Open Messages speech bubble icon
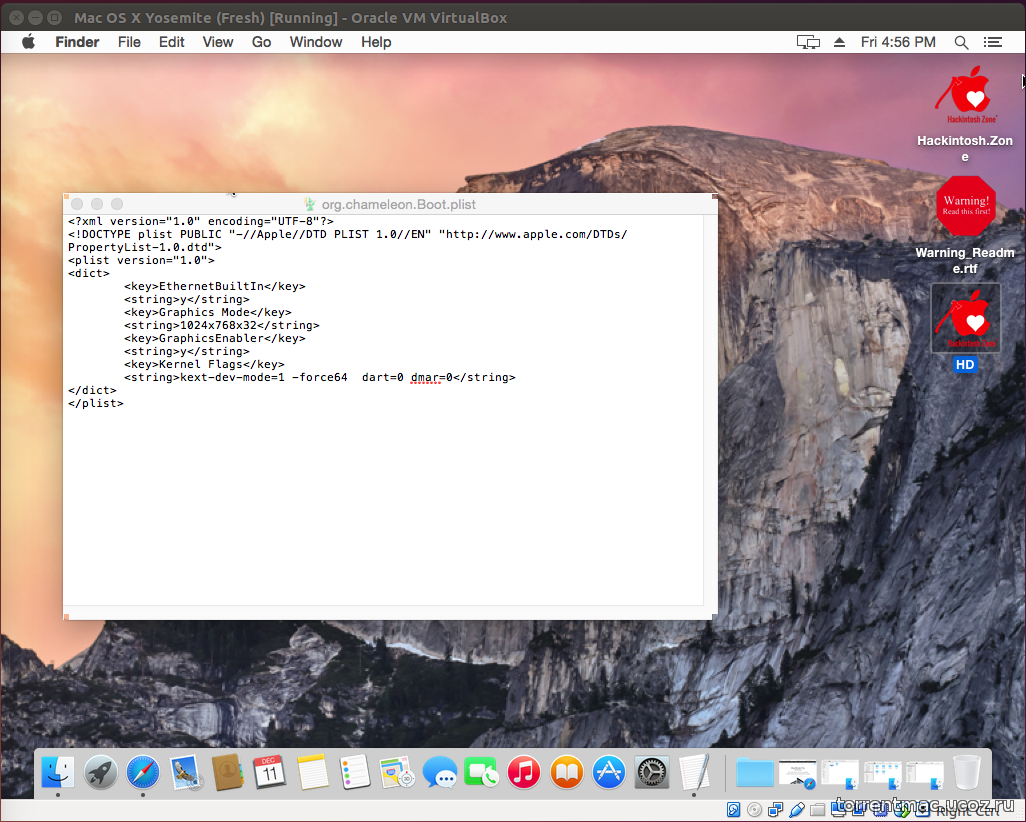 click(x=439, y=772)
